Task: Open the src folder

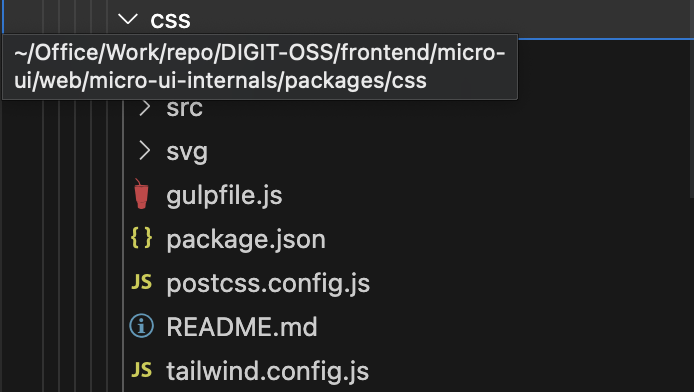Action: click(x=185, y=108)
